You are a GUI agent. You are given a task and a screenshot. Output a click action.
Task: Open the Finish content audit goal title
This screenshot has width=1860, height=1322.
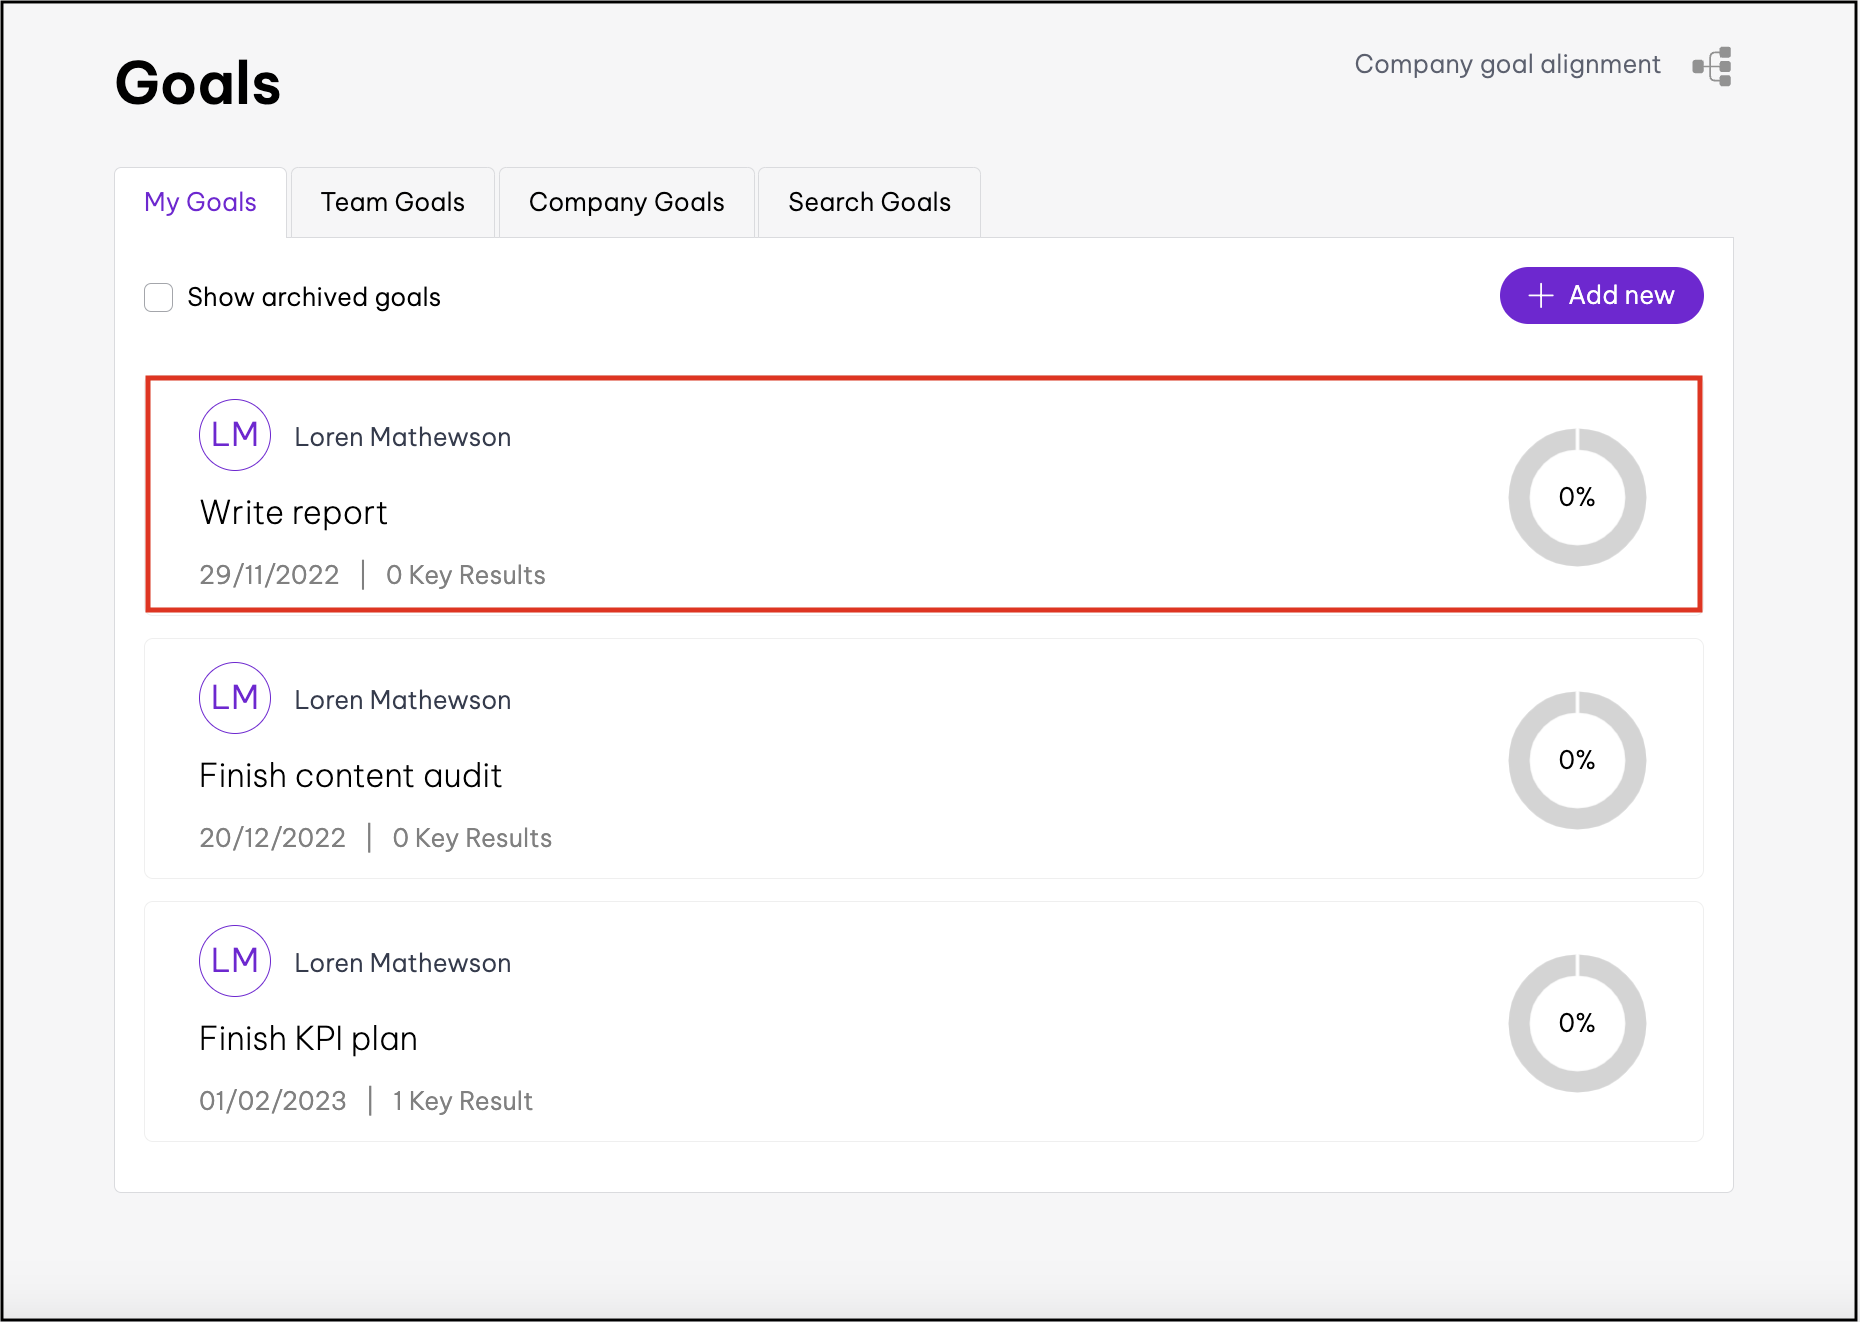pos(350,775)
